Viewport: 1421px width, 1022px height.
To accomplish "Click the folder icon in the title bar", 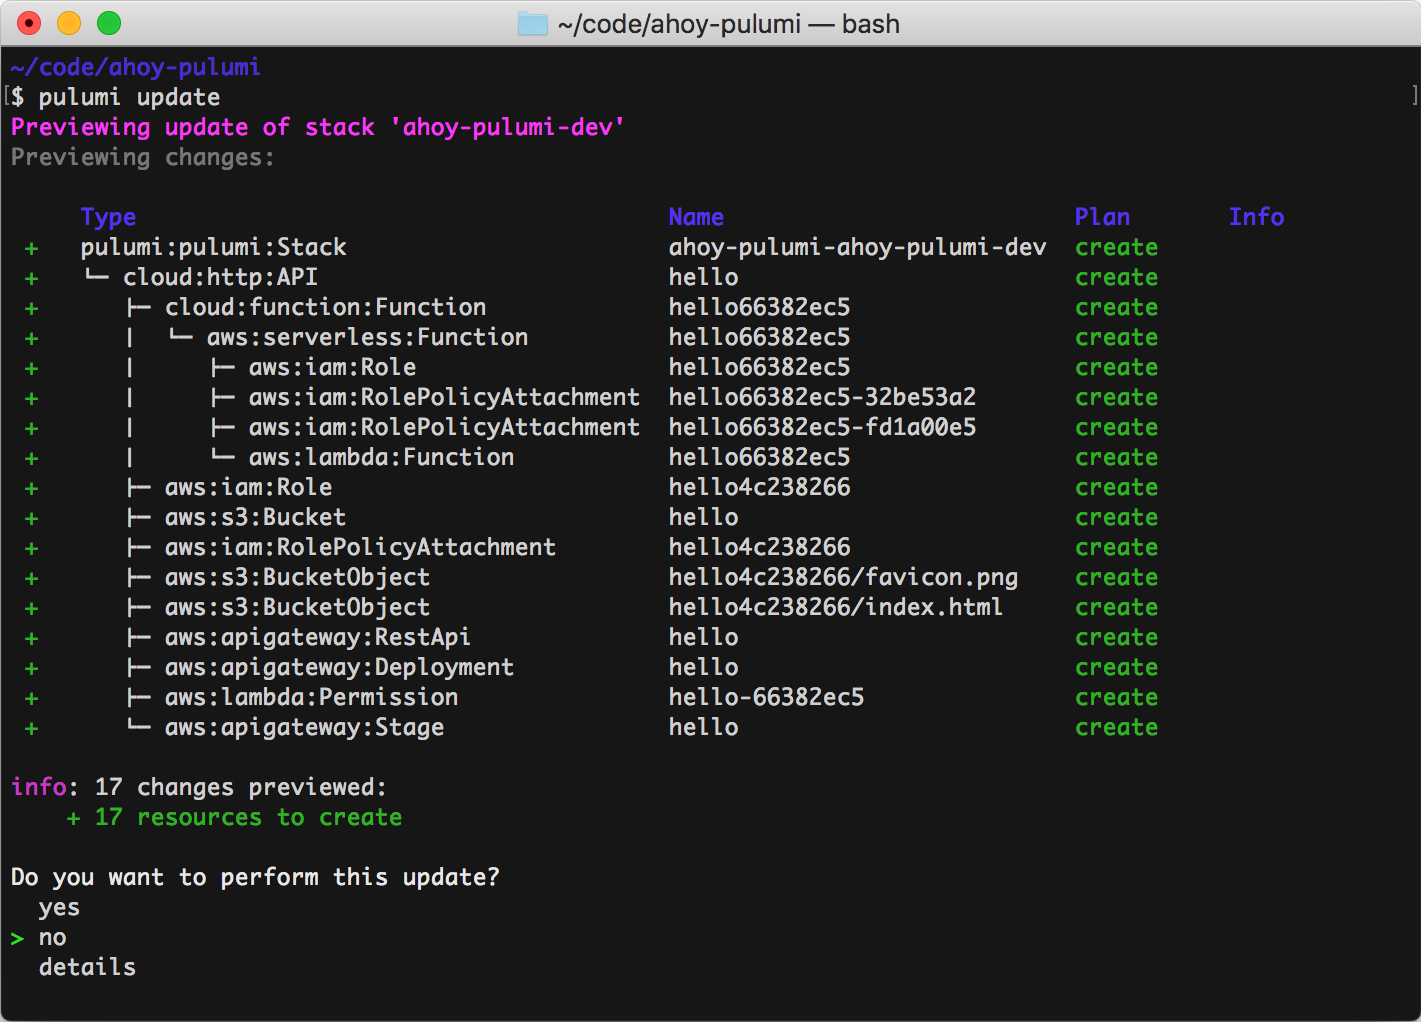I will (x=533, y=23).
